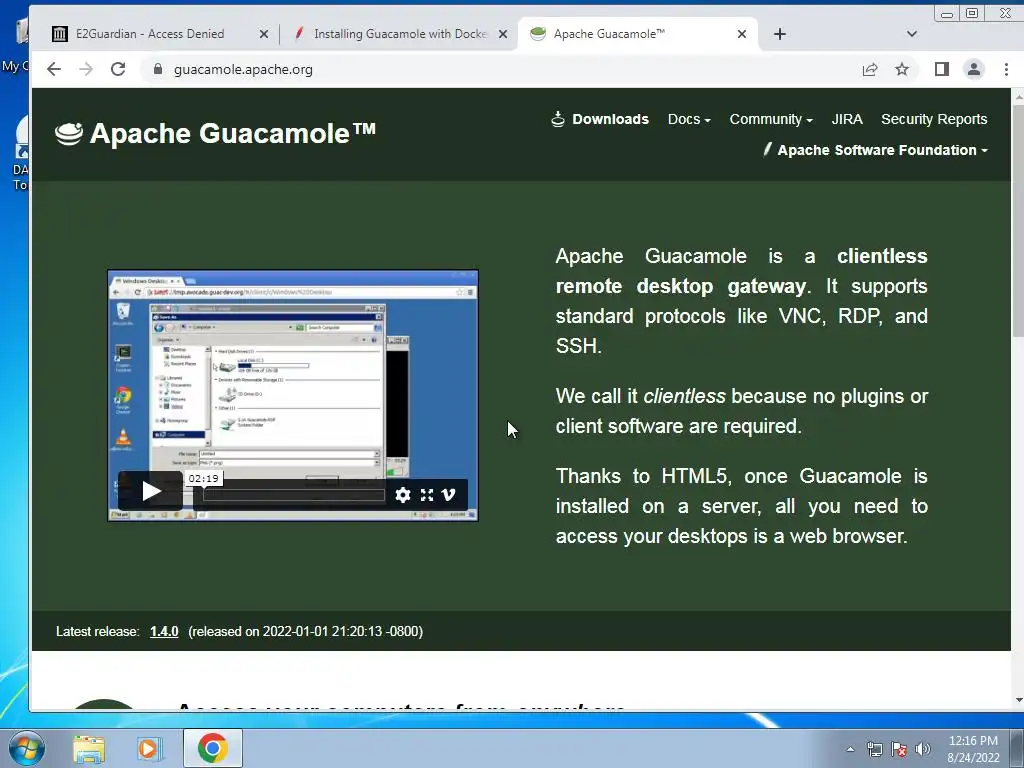Open the Downloads page

pos(600,119)
